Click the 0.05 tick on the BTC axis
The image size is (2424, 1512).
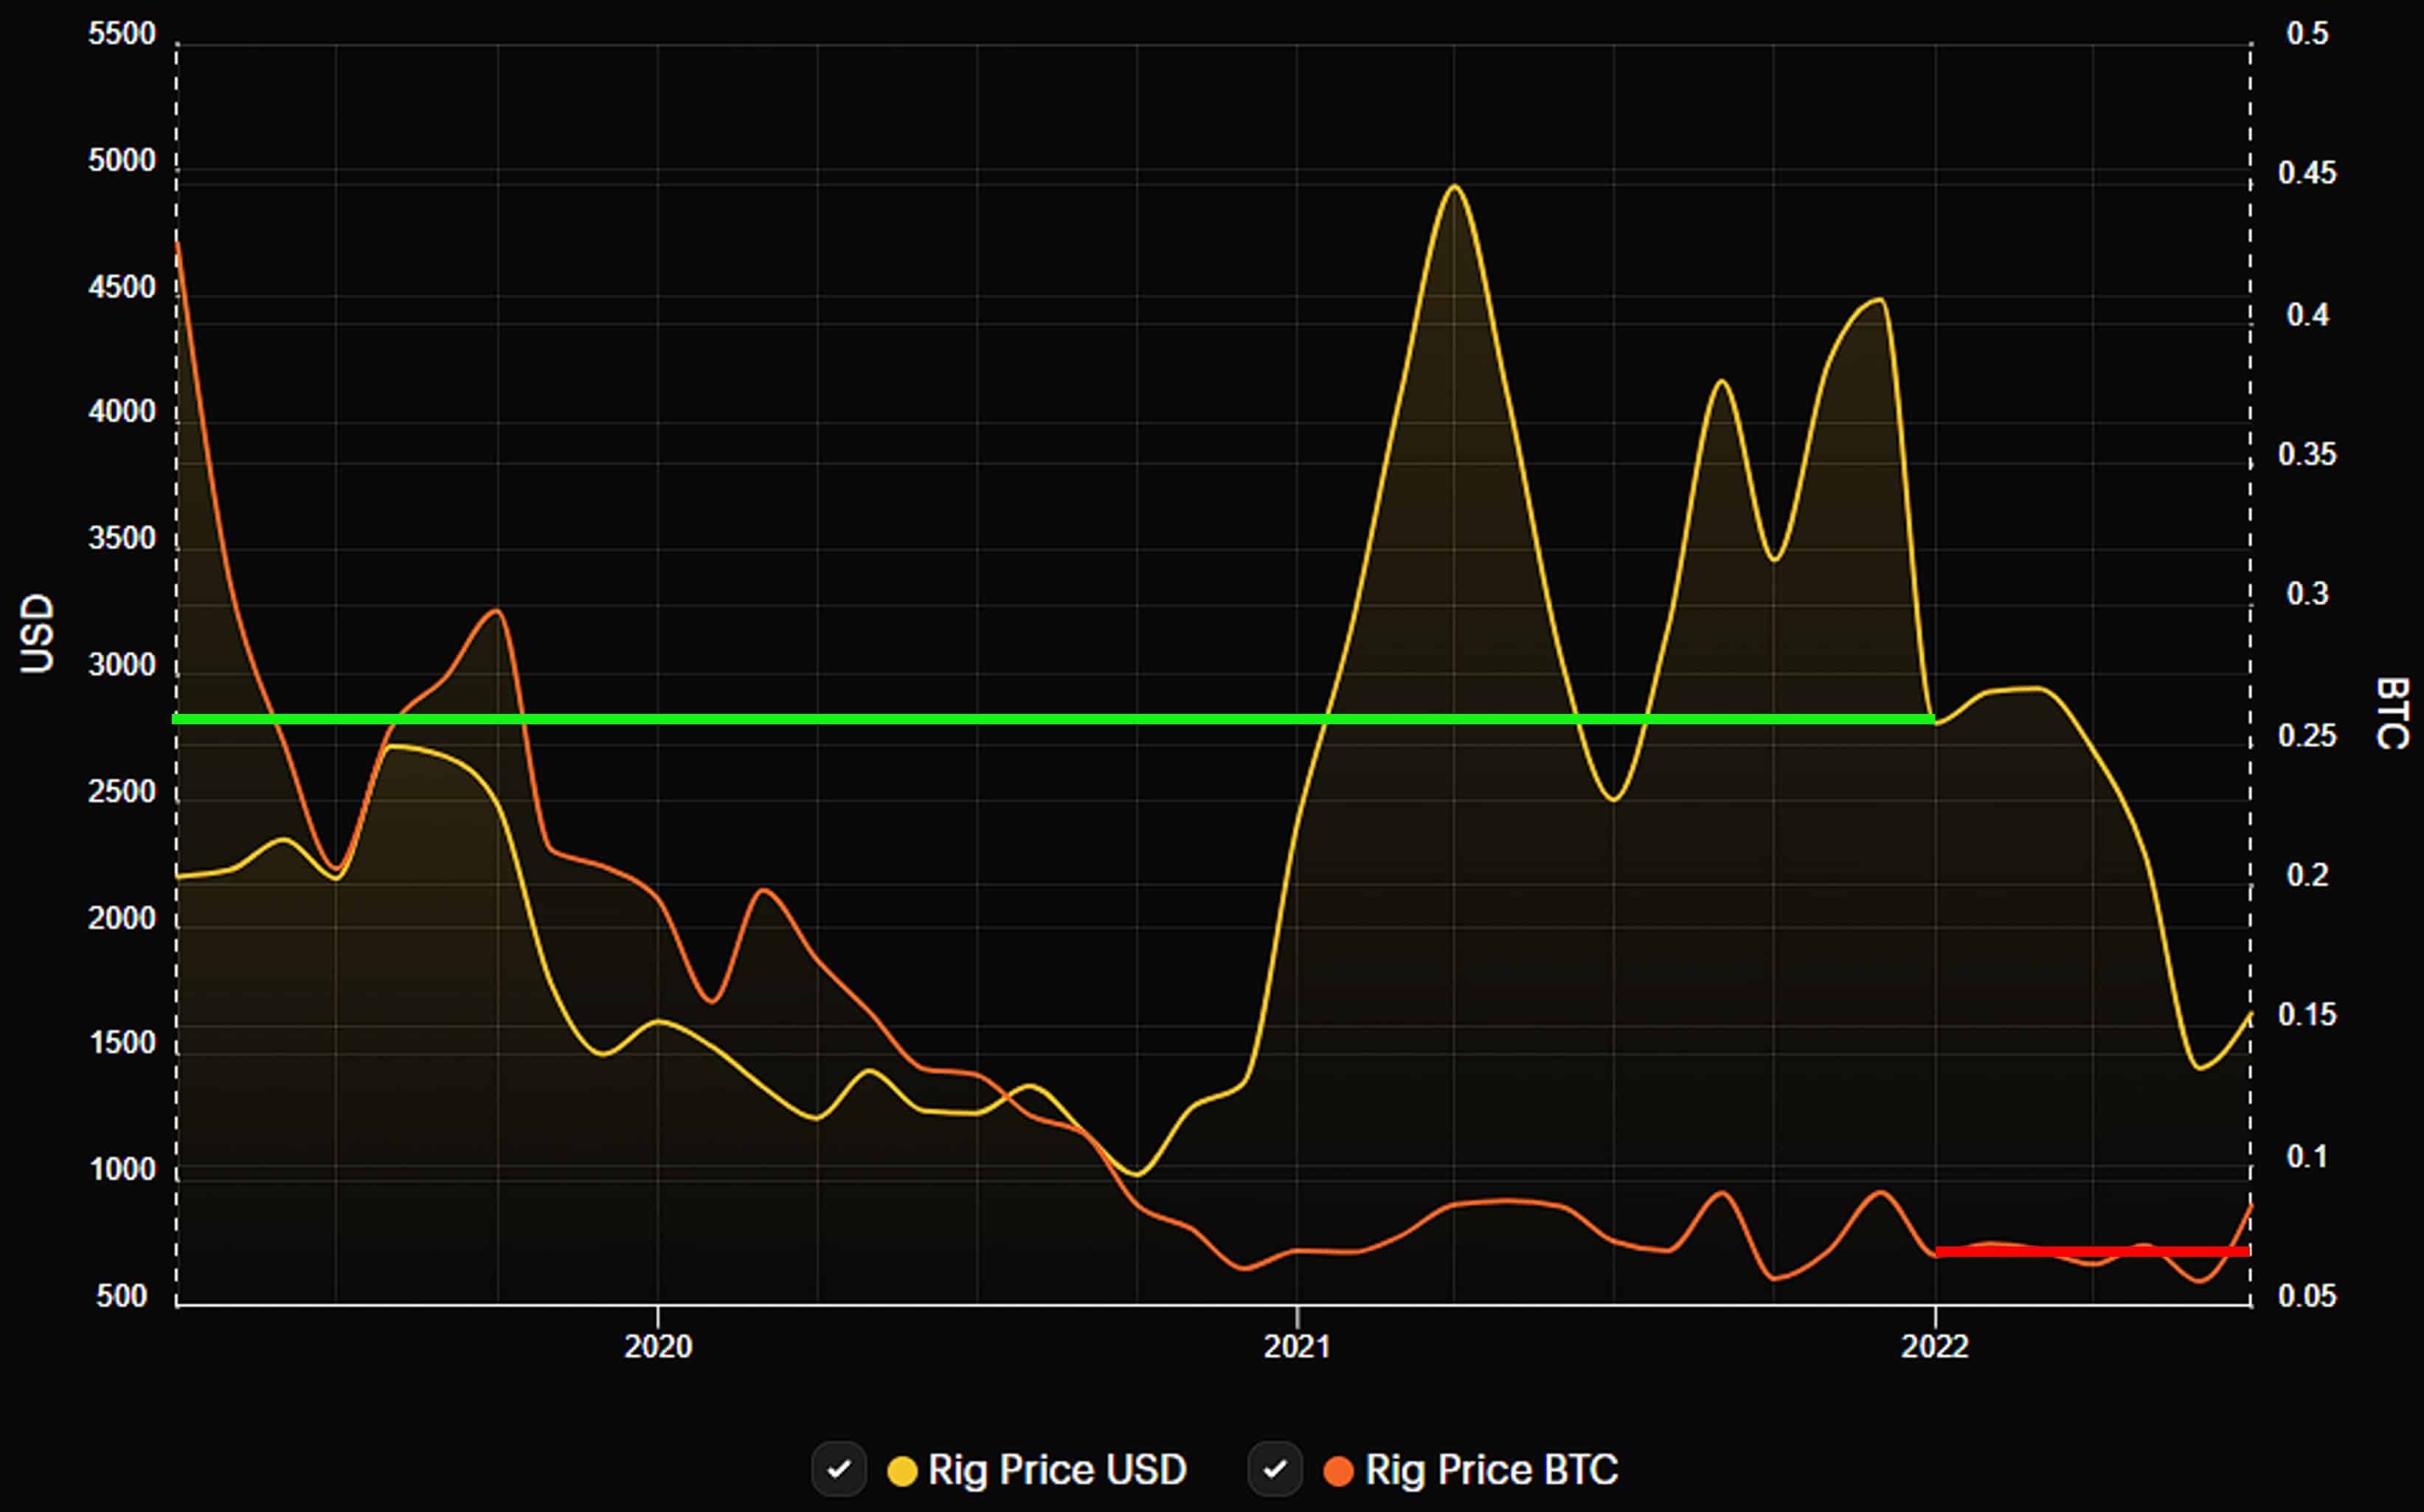click(x=2307, y=1296)
